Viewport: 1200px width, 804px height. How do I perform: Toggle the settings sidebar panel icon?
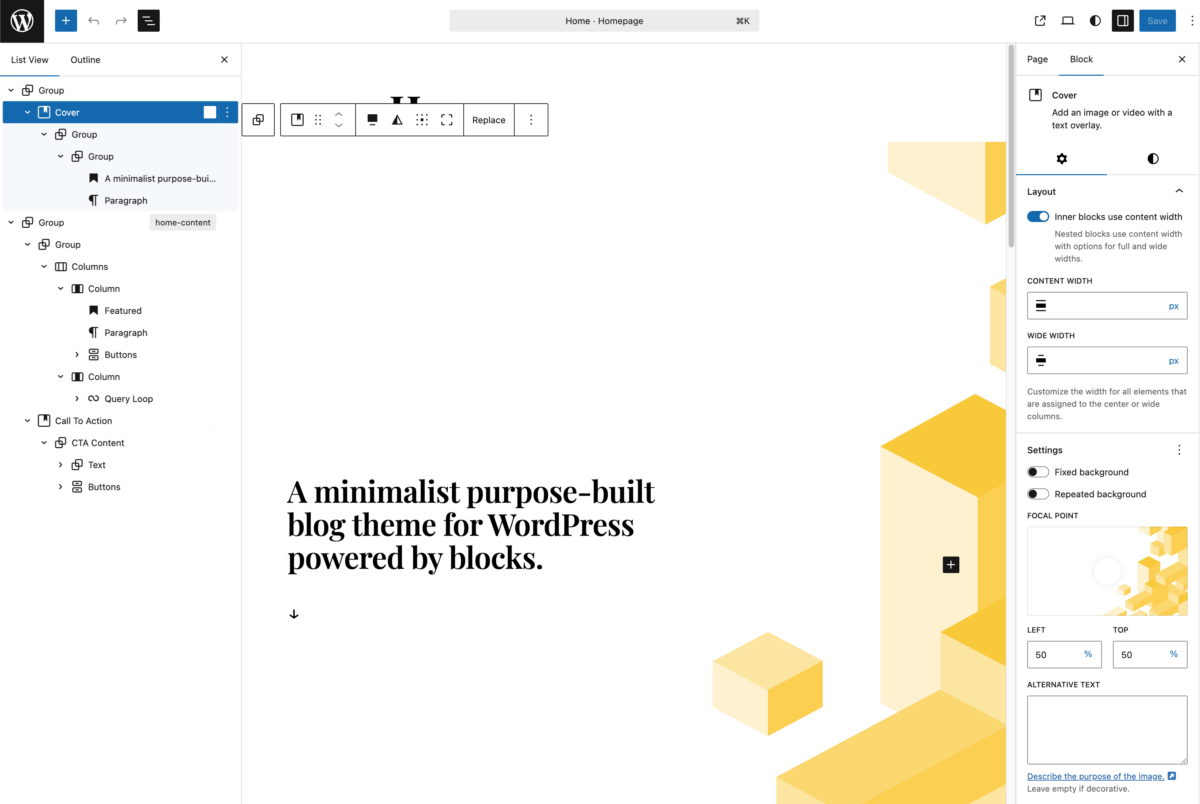[x=1123, y=20]
